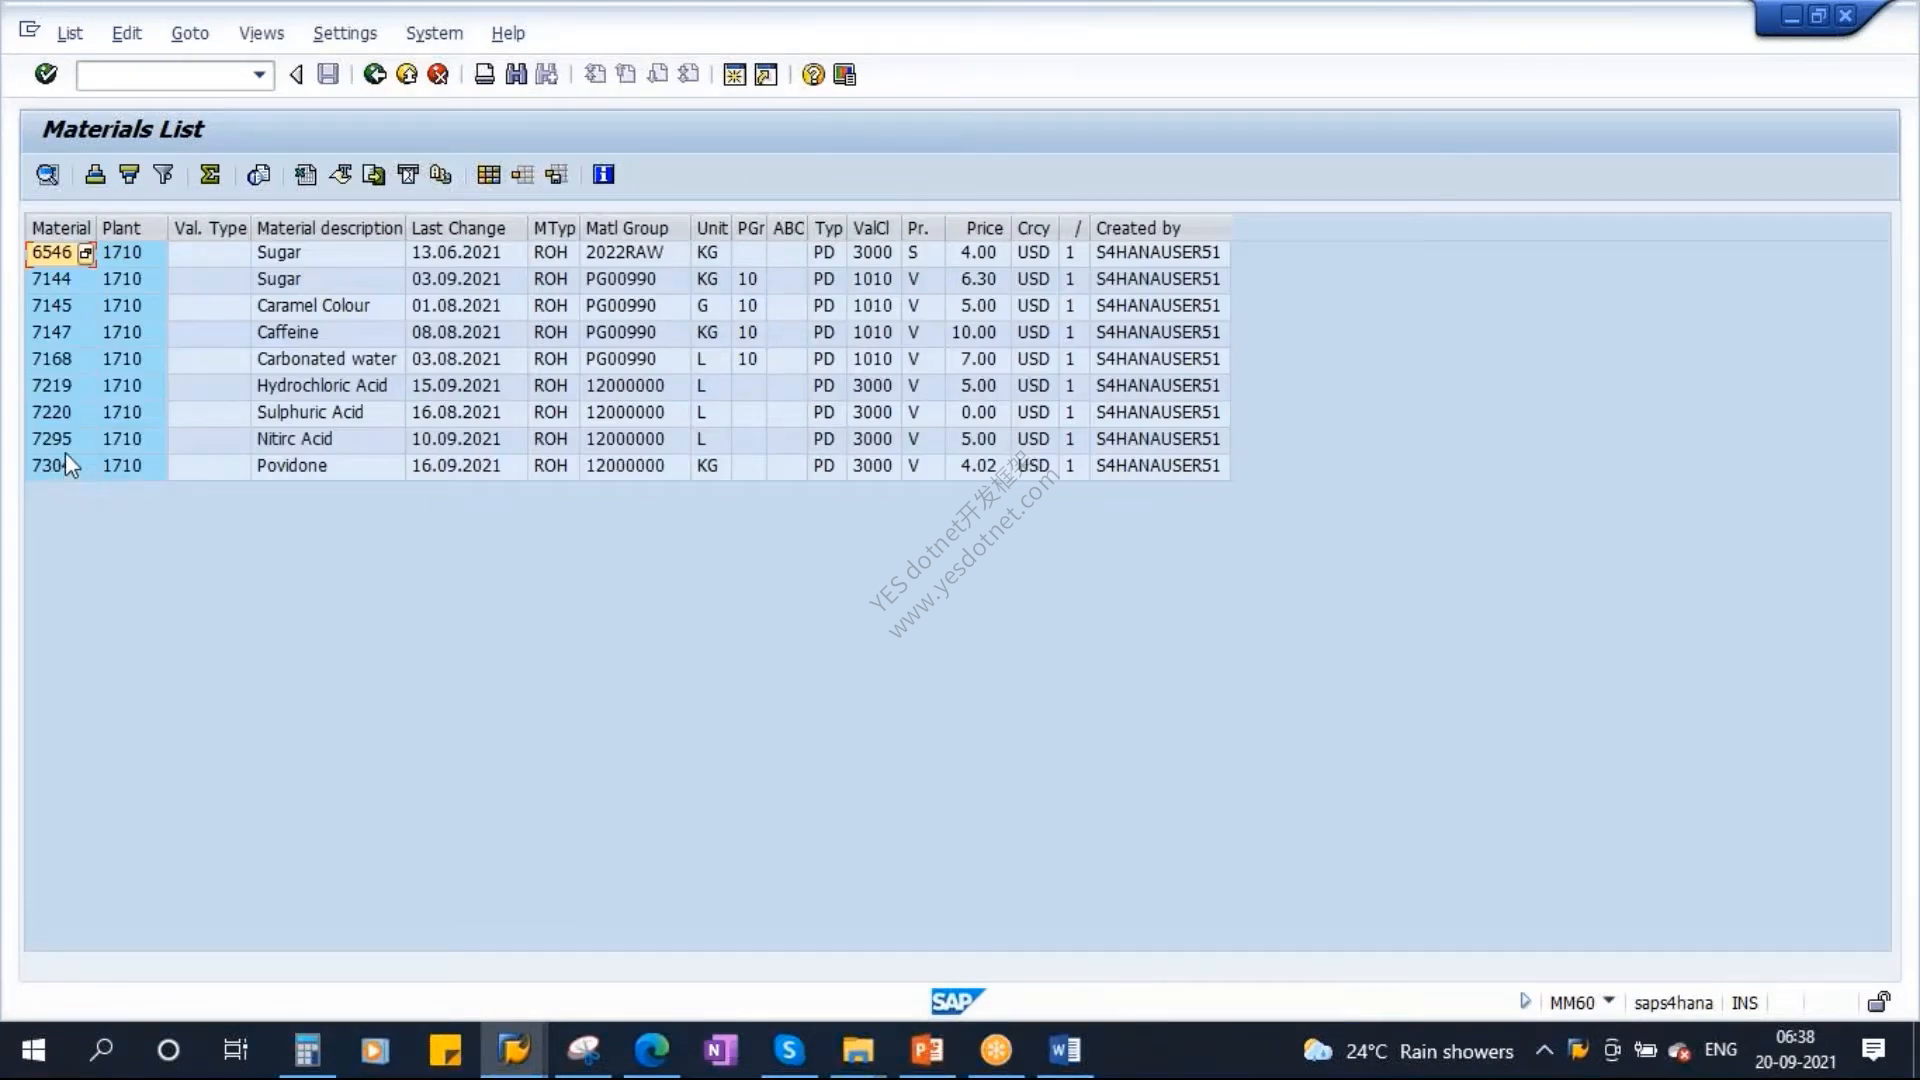
Task: Open Microsoft Edge from the taskbar
Action: [x=652, y=1050]
